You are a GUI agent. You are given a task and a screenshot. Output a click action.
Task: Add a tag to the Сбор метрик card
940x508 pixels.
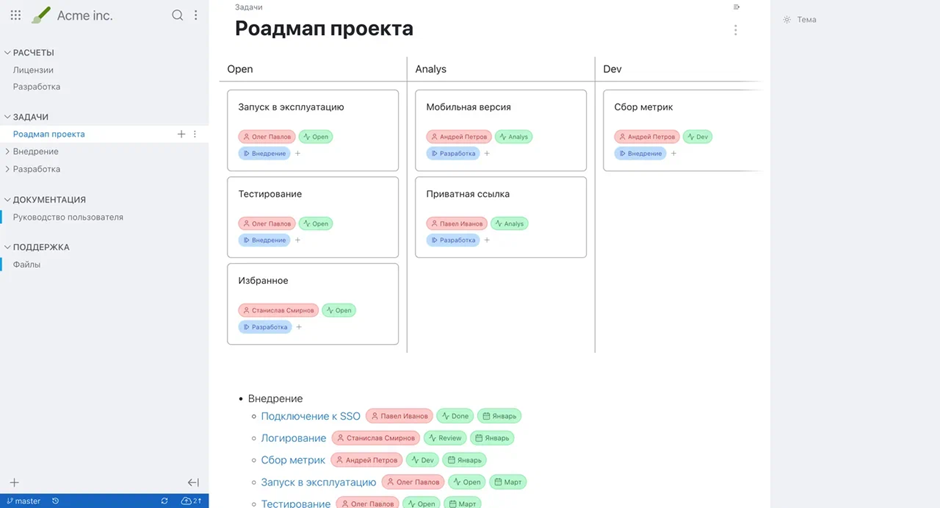point(673,154)
